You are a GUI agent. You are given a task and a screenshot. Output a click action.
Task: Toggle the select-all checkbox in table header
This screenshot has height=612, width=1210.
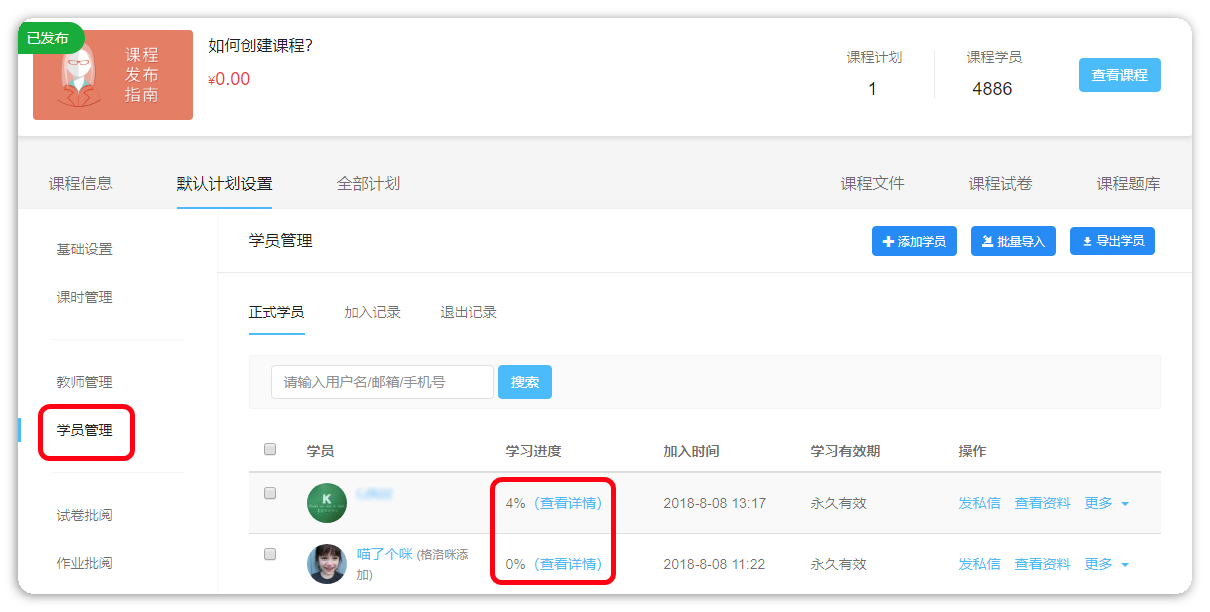tap(270, 450)
